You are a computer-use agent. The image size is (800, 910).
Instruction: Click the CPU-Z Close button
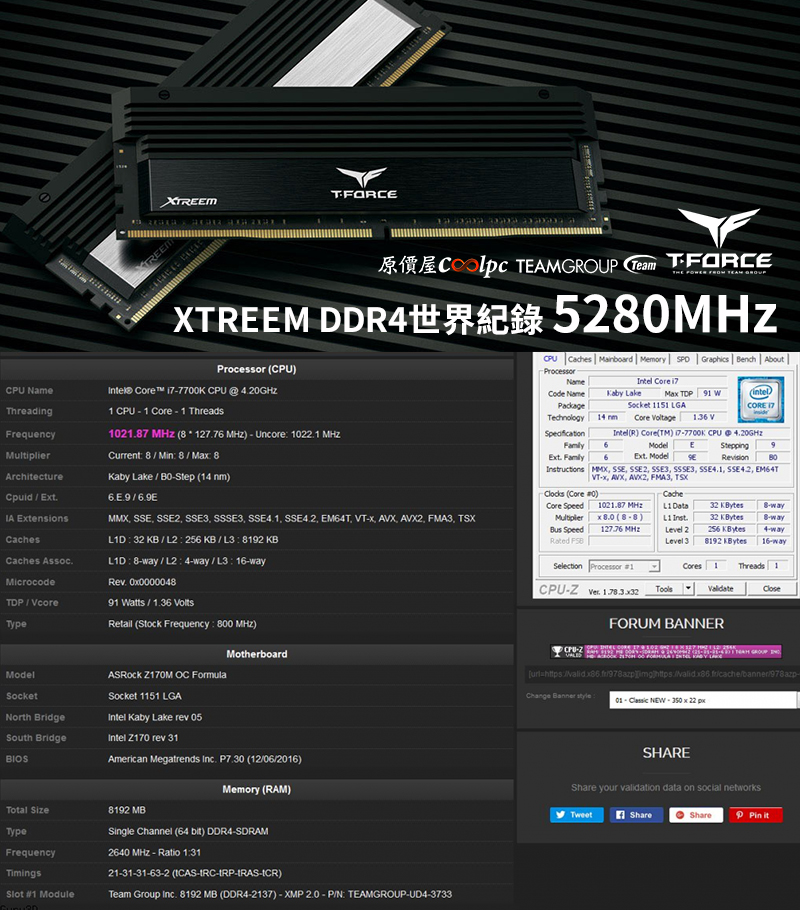tap(772, 588)
